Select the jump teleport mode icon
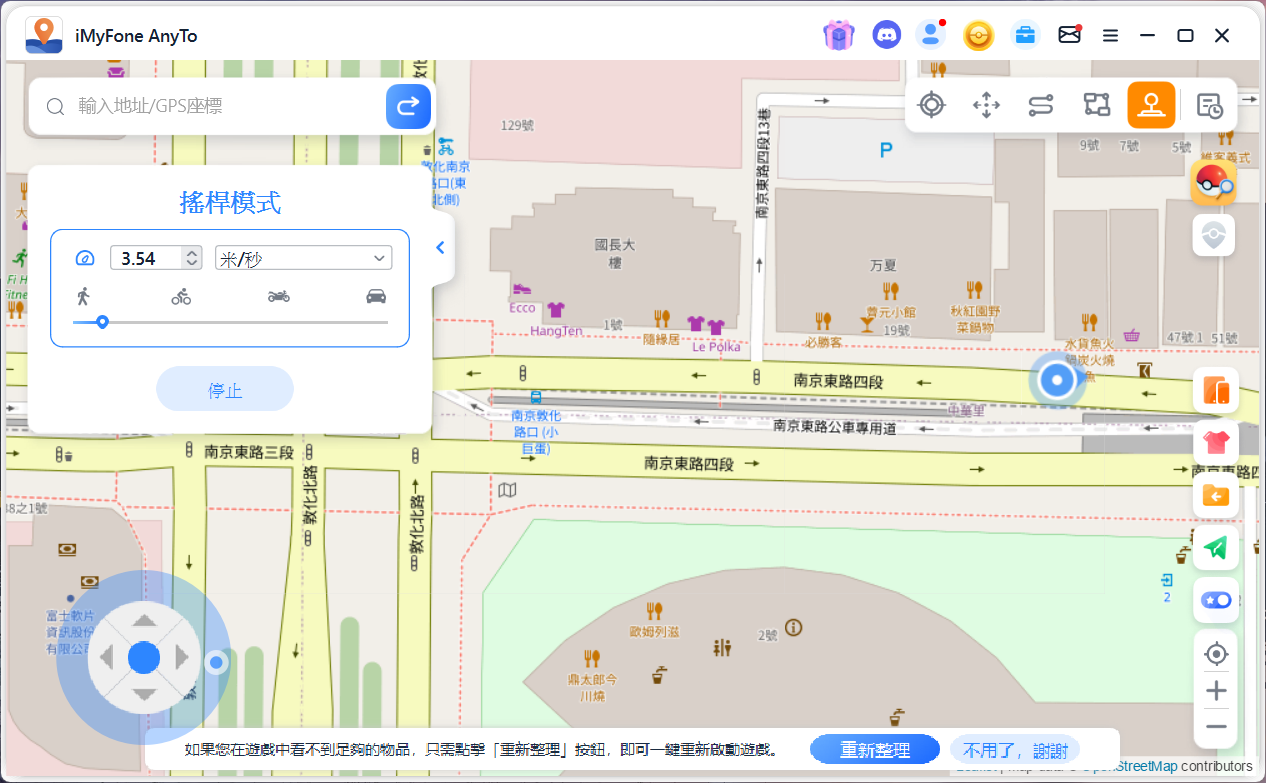Viewport: 1266px width, 783px height. (x=986, y=105)
